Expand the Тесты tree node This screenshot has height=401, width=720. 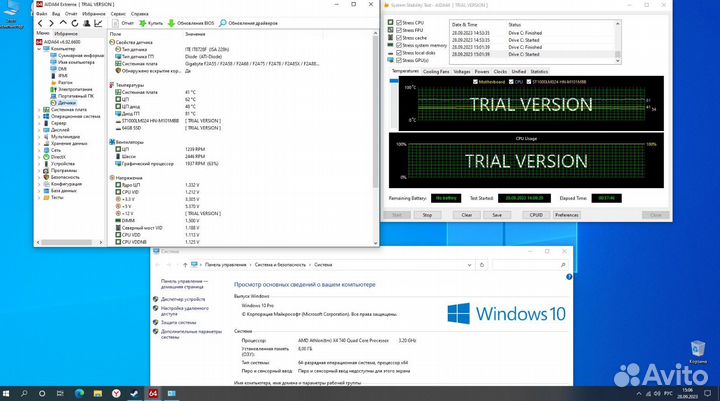(x=39, y=198)
